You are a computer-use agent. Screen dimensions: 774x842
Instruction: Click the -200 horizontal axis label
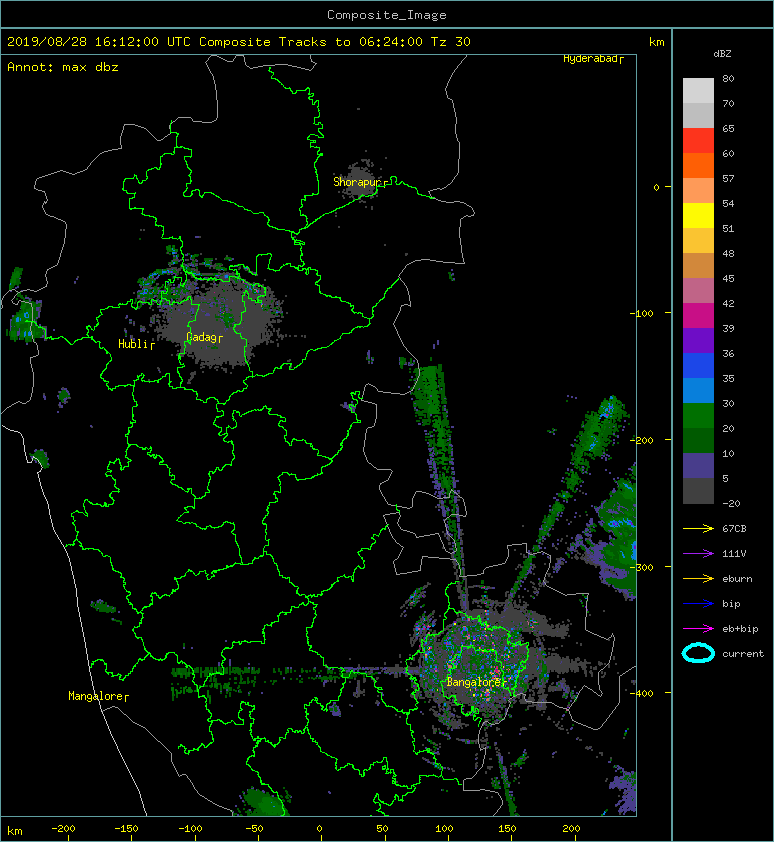(63, 829)
